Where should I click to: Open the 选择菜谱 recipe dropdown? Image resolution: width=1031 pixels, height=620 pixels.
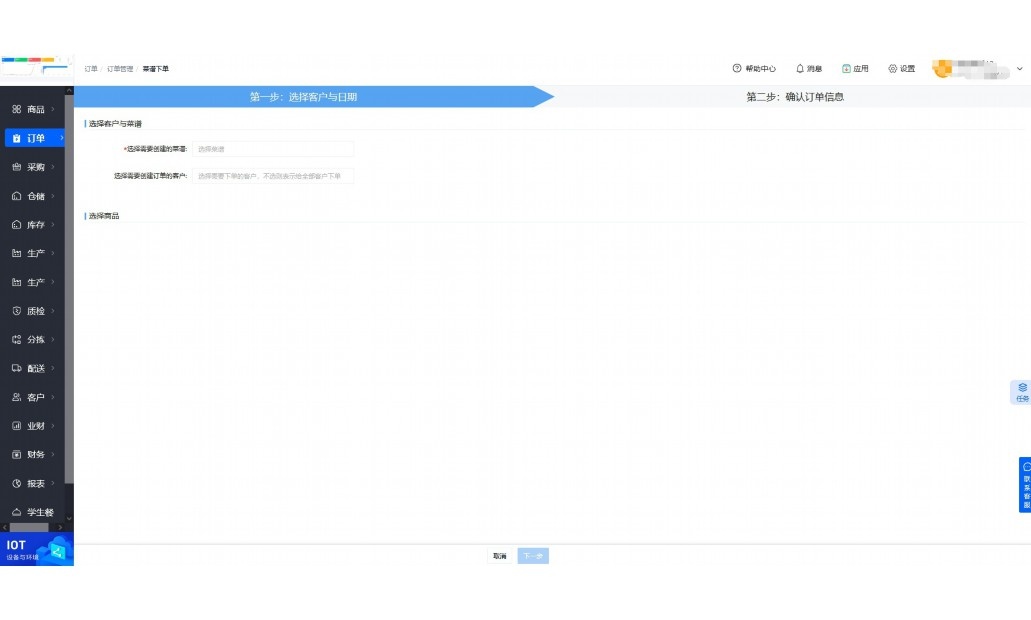[x=272, y=149]
